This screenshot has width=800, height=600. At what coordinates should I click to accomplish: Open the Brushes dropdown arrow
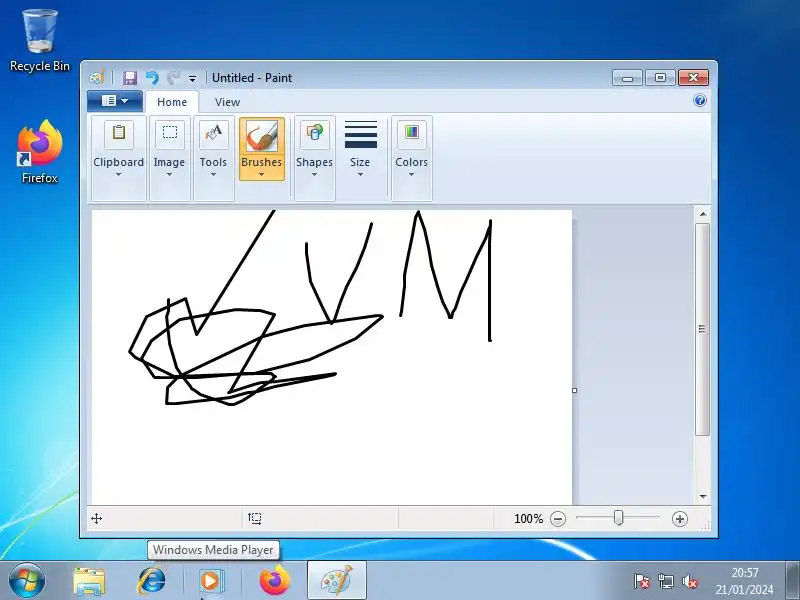click(x=262, y=174)
